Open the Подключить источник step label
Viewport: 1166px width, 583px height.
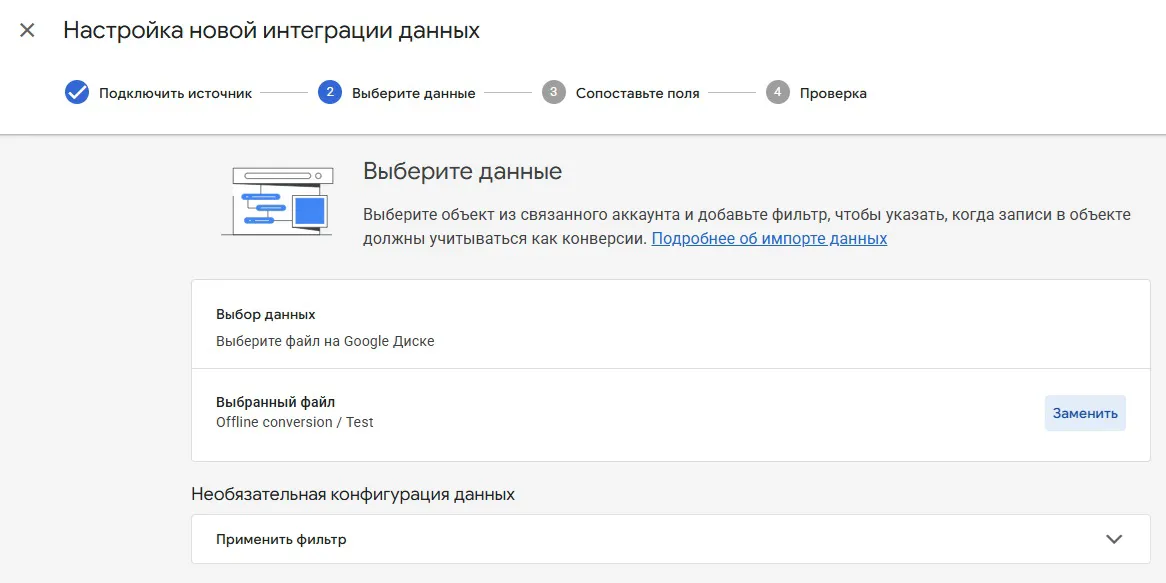tap(175, 94)
